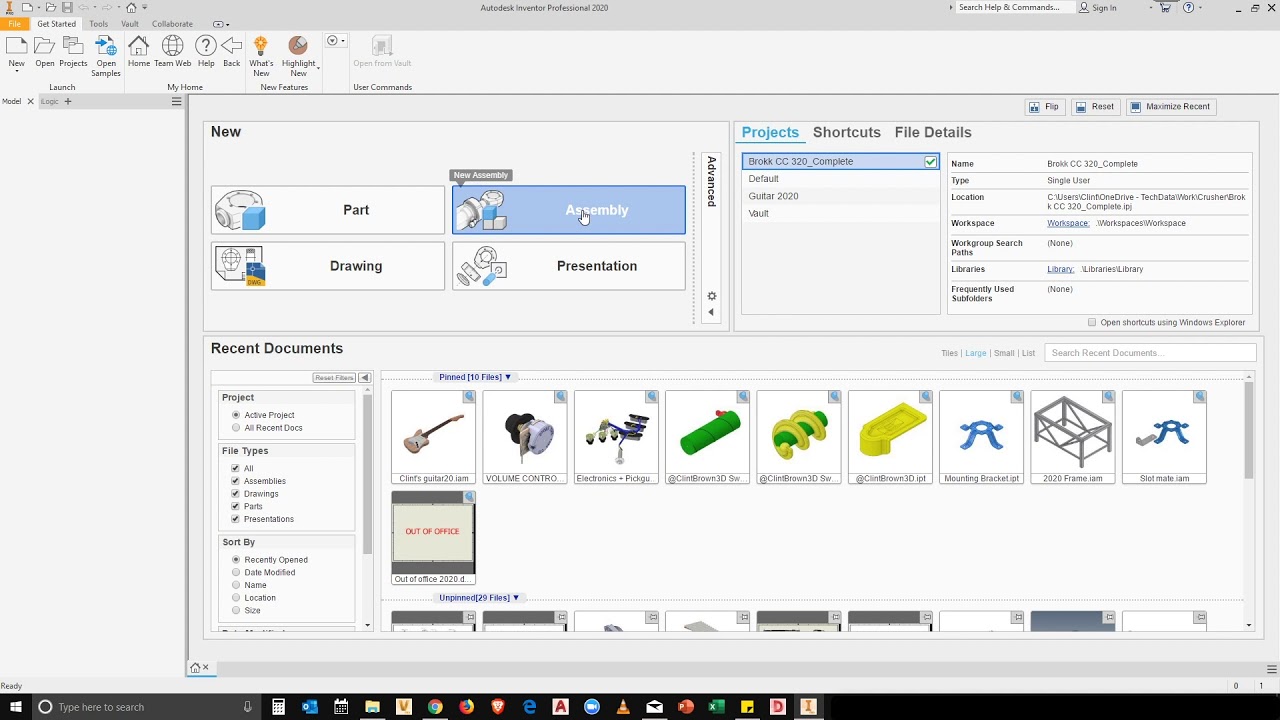Click the Flip layout button
The width and height of the screenshot is (1280, 720).
tap(1043, 107)
